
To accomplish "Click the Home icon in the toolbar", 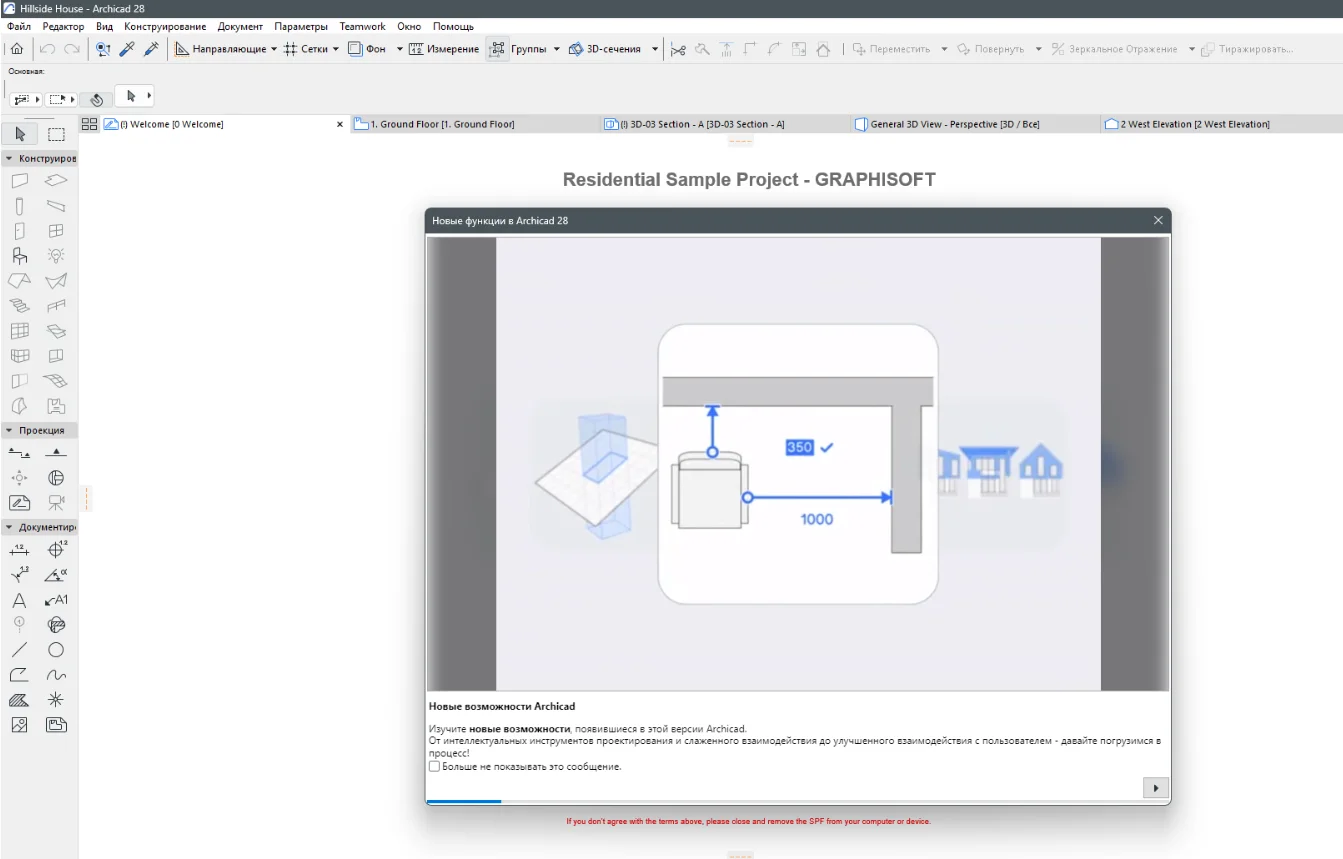I will point(17,48).
